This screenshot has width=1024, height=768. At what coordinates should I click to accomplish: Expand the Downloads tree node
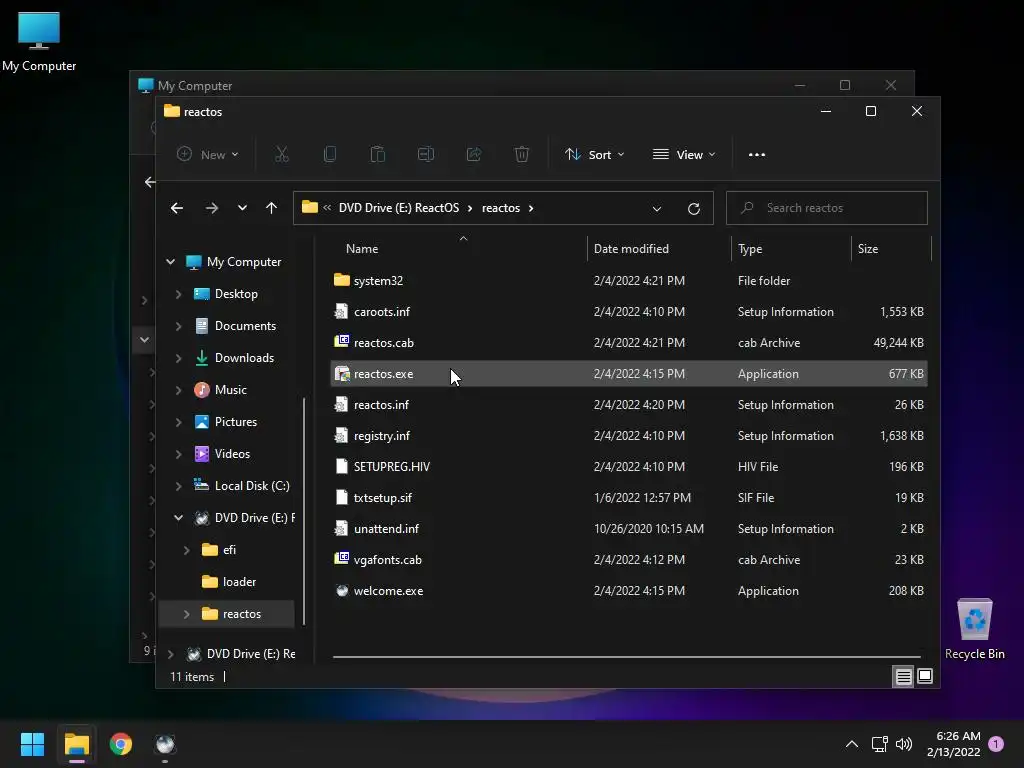178,358
